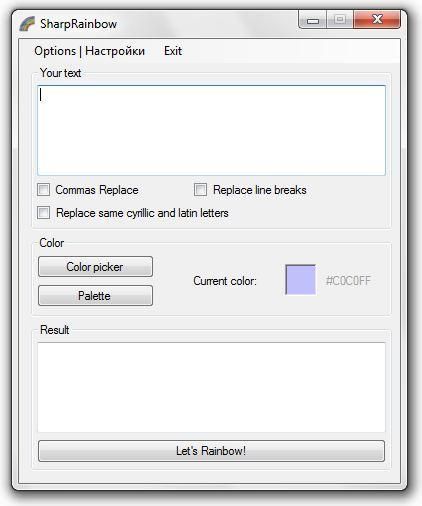Image resolution: width=422 pixels, height=506 pixels.
Task: Select the Exit menu item
Action: [x=173, y=51]
